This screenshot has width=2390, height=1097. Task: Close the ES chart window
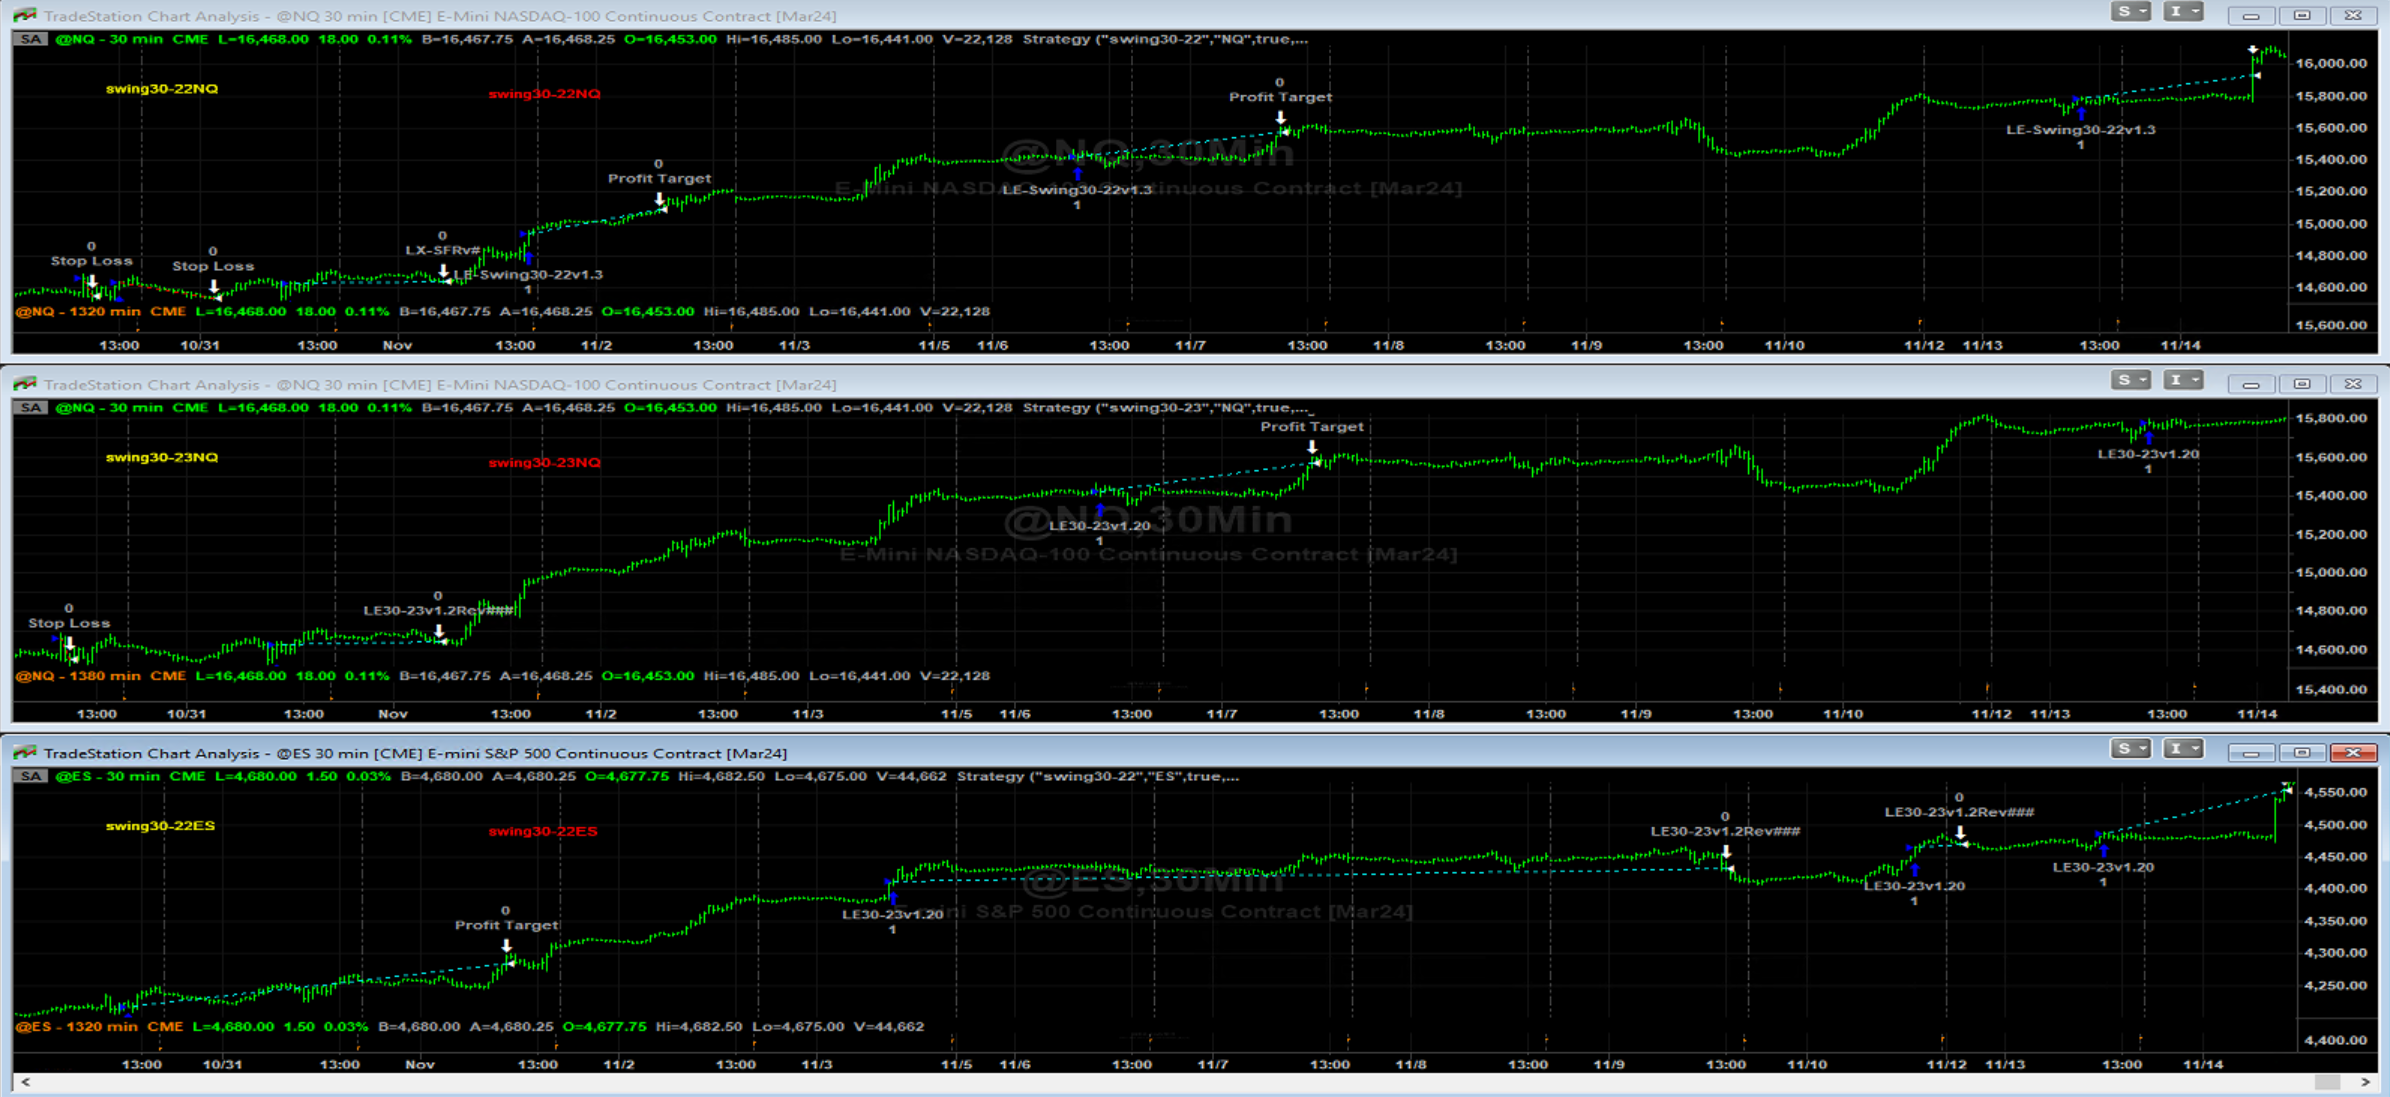click(2352, 753)
